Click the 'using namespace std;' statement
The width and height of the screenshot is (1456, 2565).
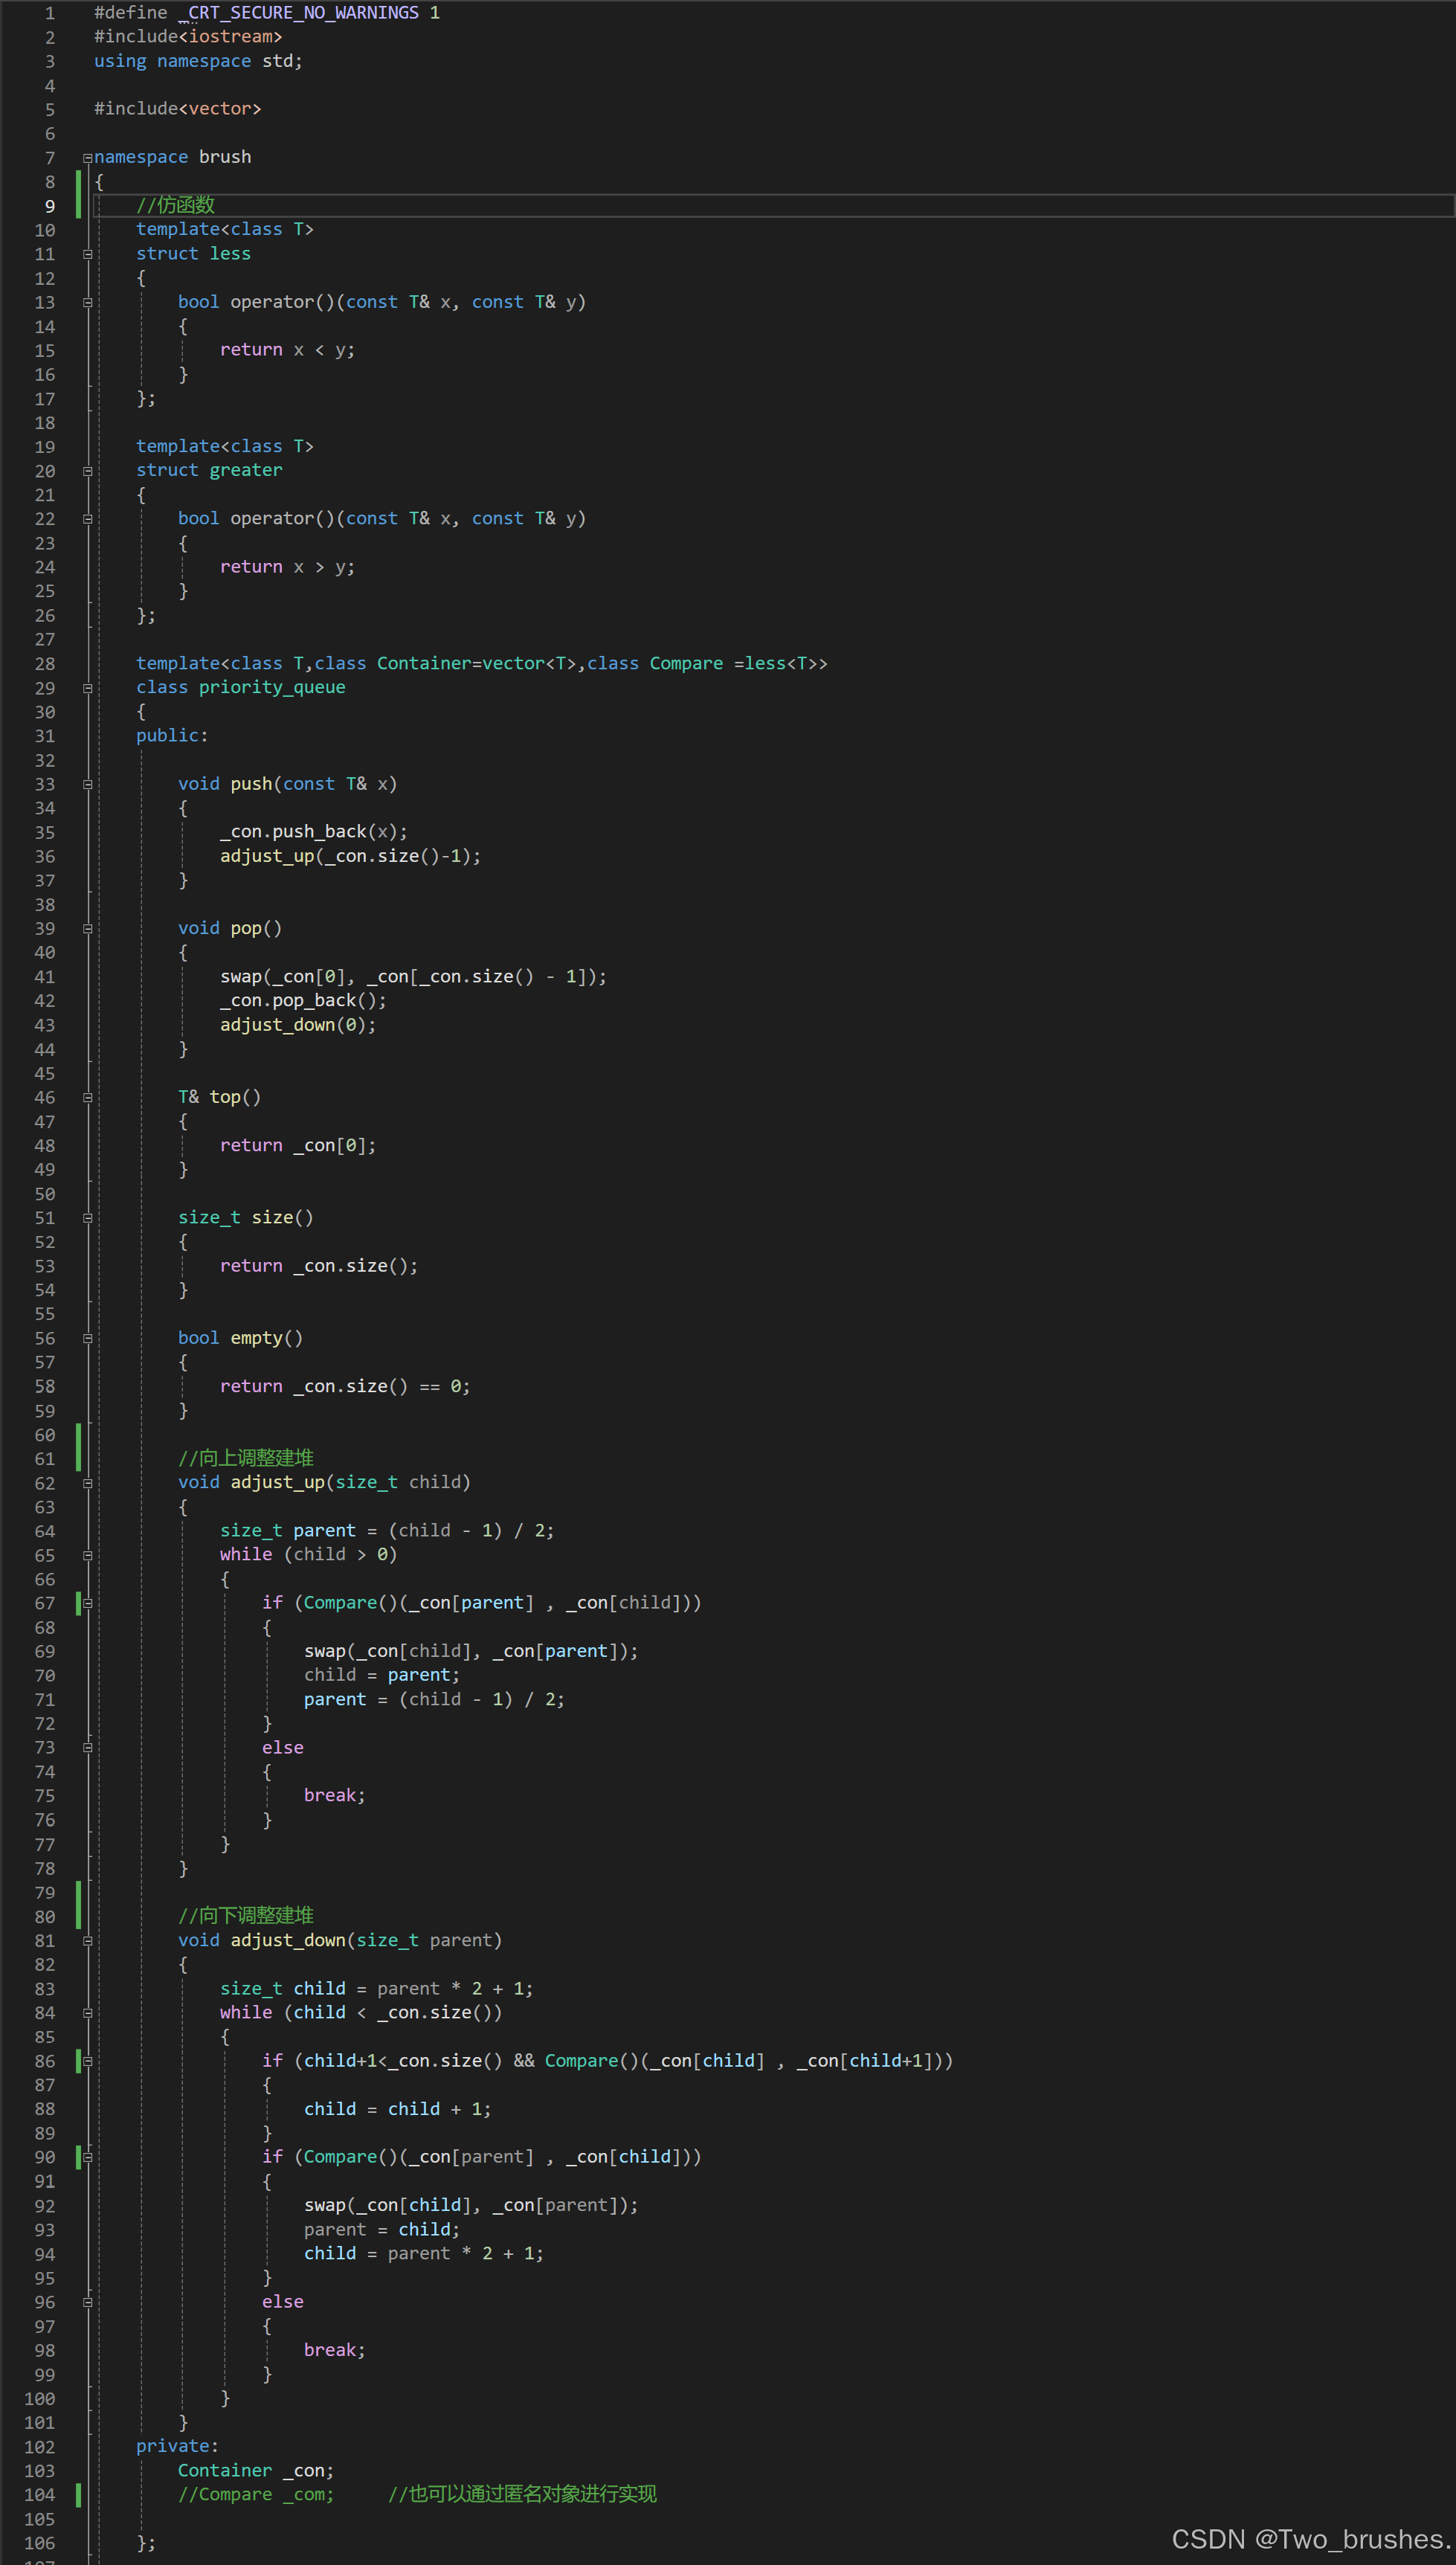pos(198,61)
